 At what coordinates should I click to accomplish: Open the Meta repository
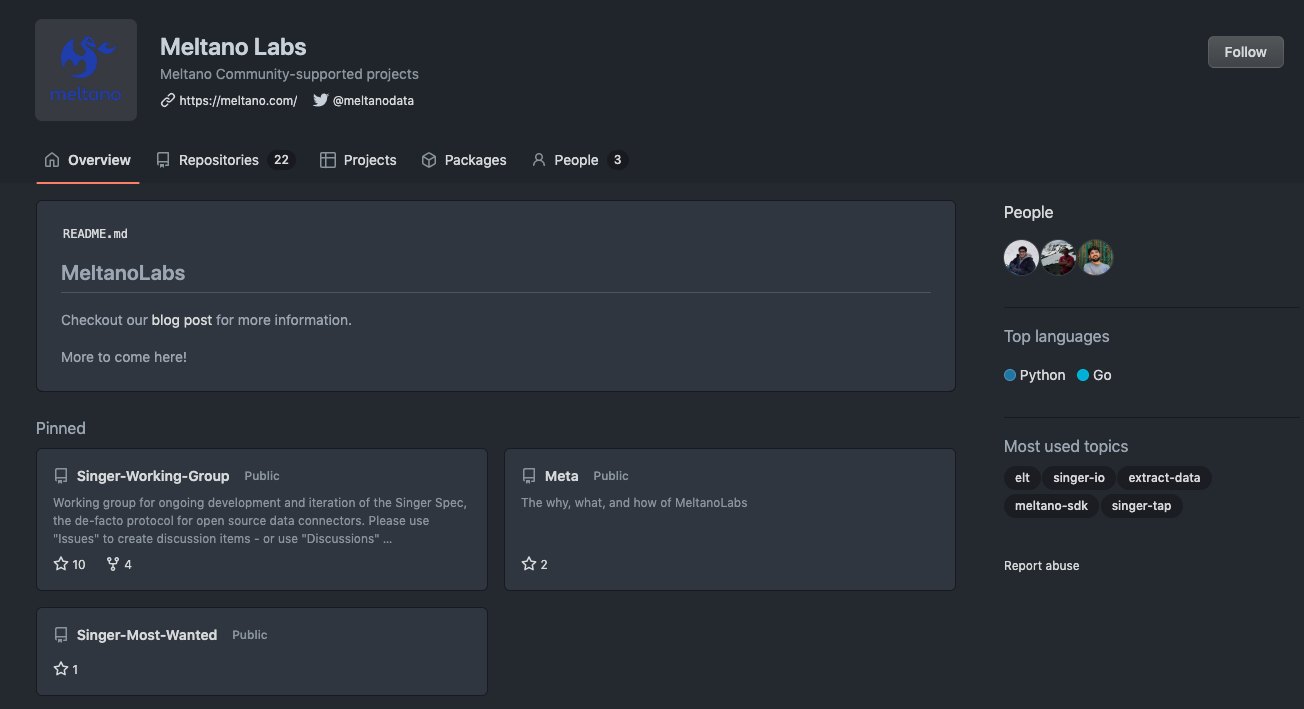click(x=562, y=476)
